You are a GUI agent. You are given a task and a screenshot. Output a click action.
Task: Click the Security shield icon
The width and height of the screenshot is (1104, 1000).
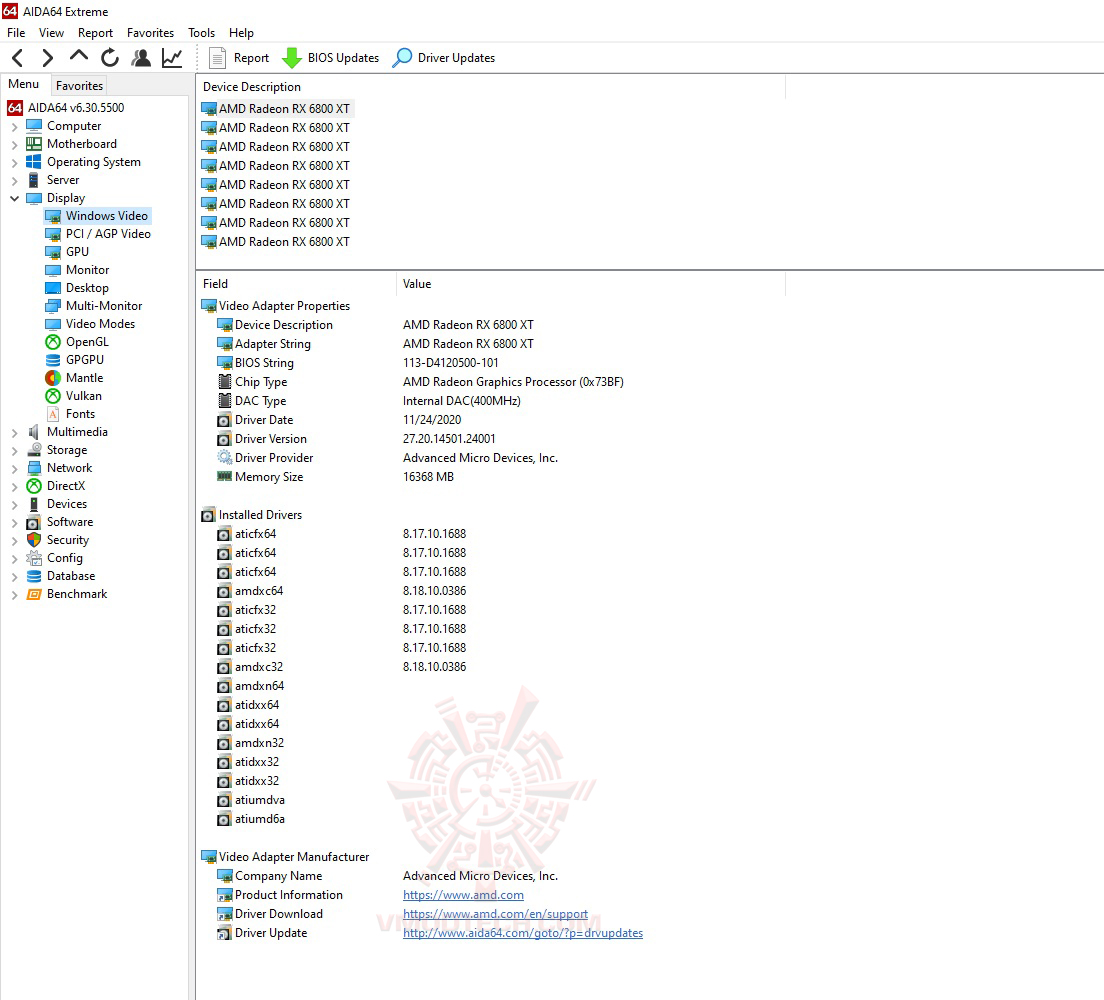coord(34,540)
